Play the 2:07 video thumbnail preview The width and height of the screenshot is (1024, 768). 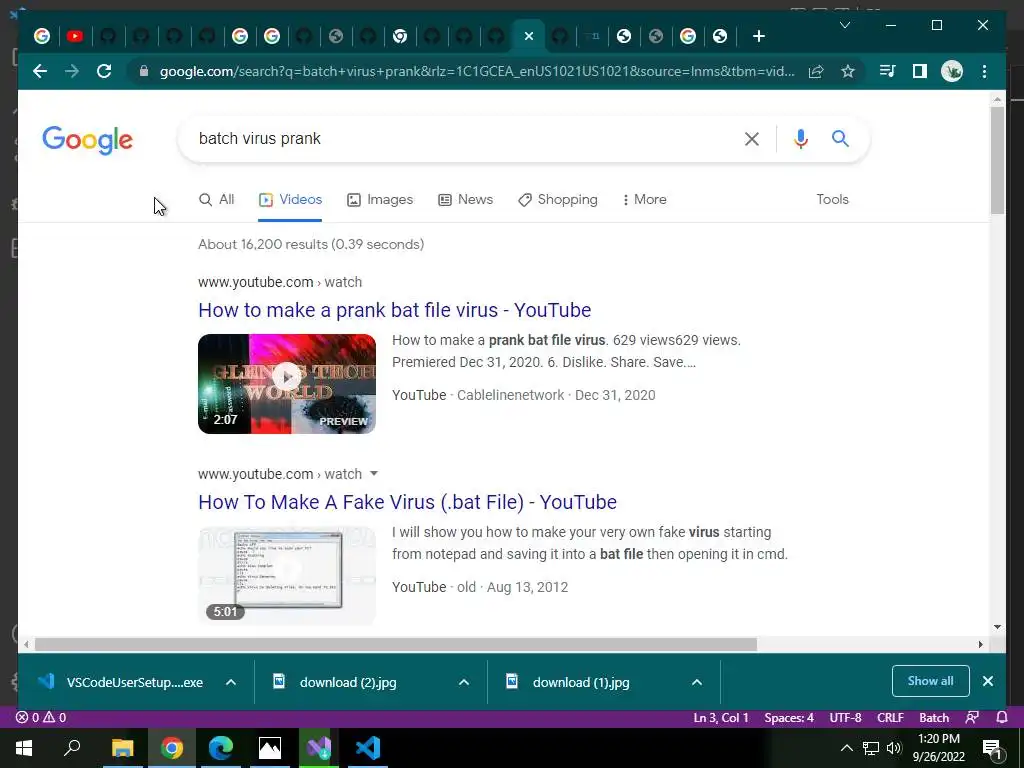click(287, 383)
